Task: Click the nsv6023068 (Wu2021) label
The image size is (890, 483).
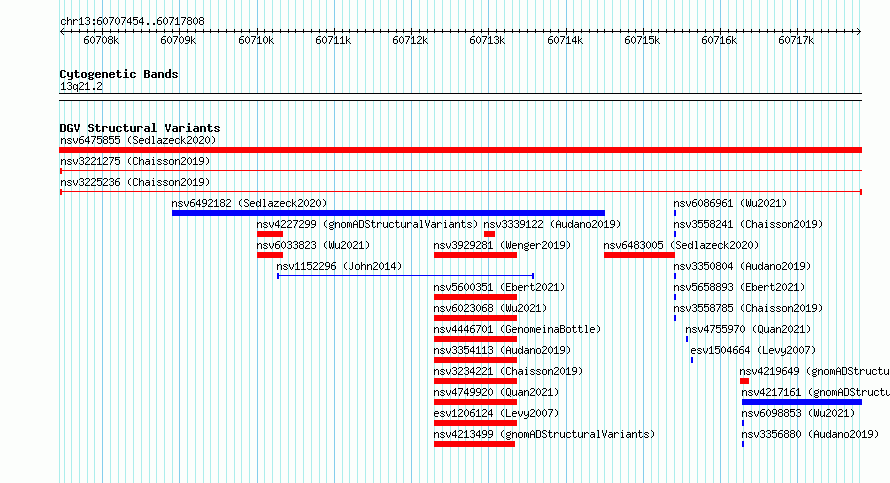Action: coord(490,308)
